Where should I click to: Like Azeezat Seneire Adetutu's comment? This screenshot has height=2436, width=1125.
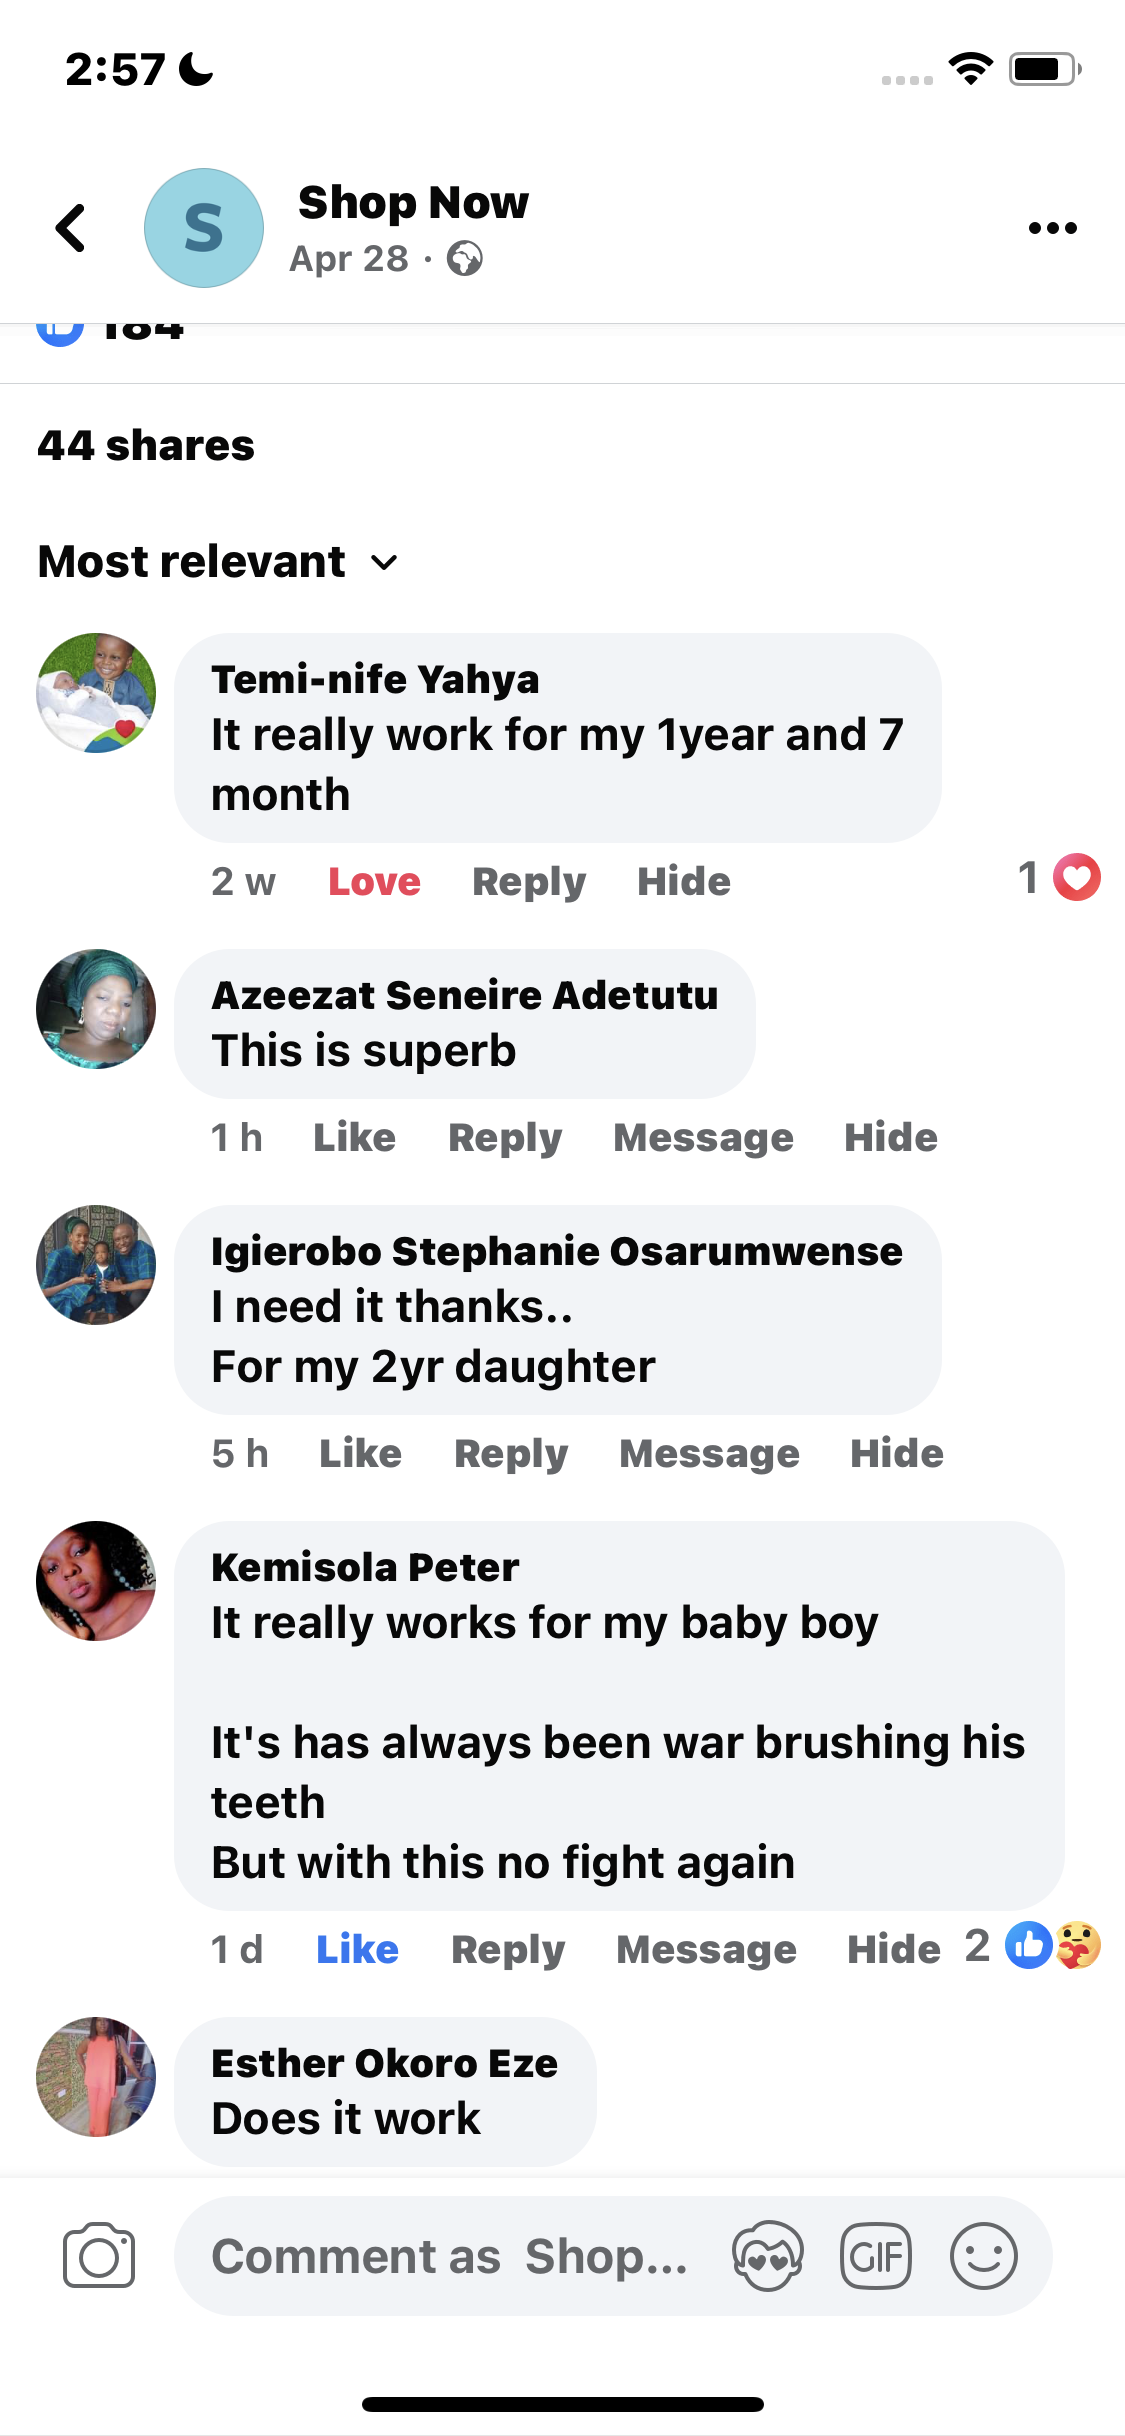[x=354, y=1138]
